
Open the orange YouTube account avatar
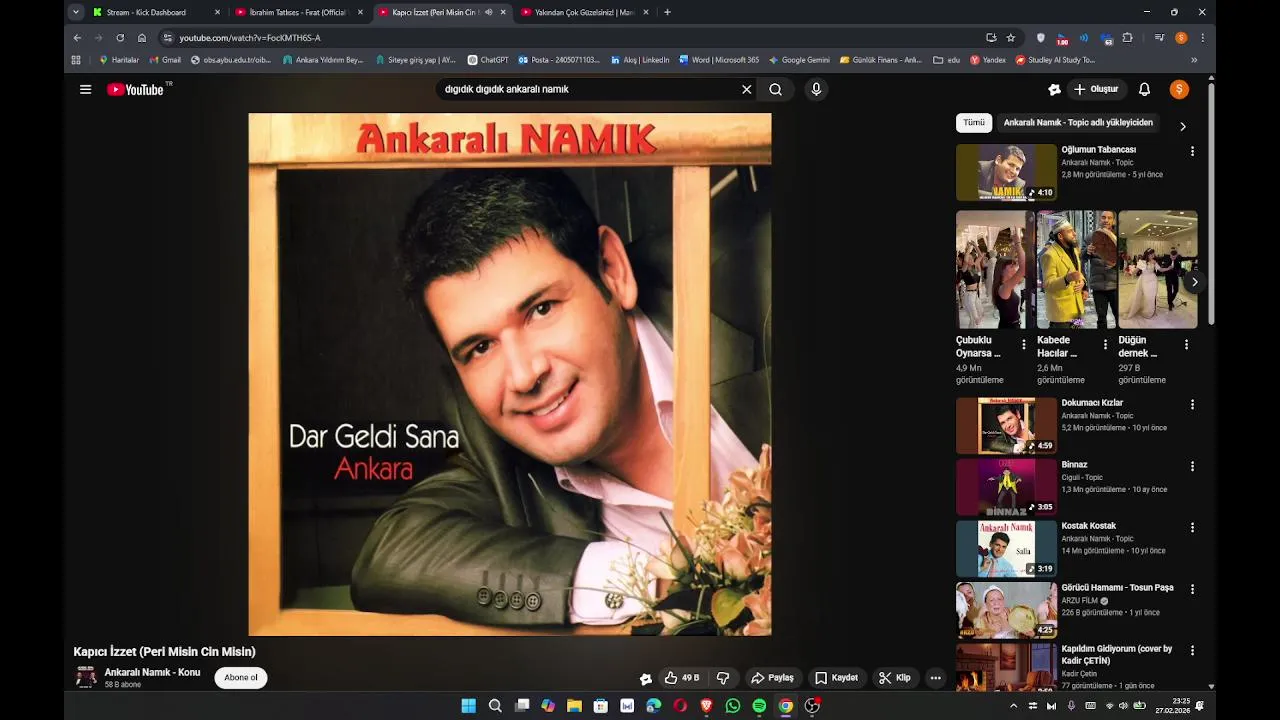[x=1179, y=89]
